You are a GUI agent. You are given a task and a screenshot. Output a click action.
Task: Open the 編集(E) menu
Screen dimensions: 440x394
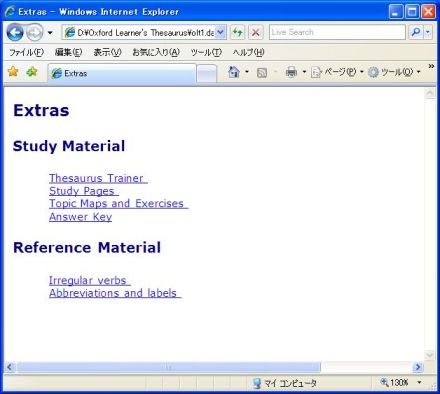click(68, 52)
